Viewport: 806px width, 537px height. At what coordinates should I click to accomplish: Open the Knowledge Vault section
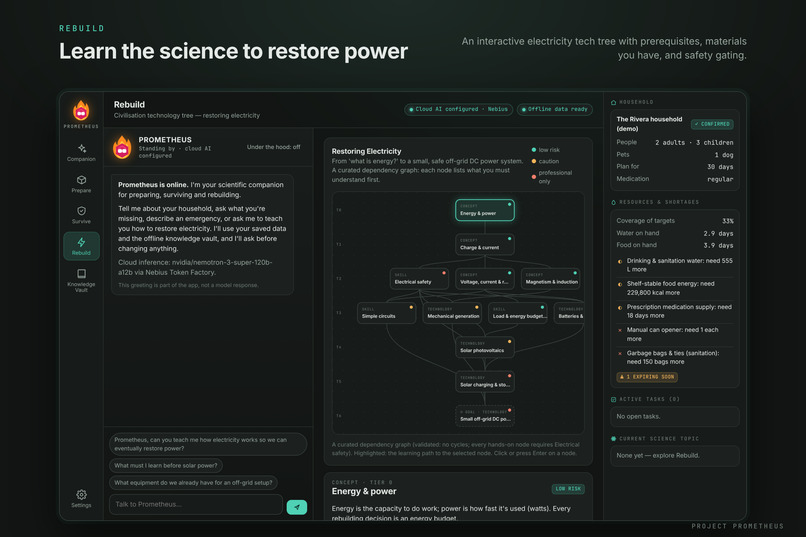(81, 280)
